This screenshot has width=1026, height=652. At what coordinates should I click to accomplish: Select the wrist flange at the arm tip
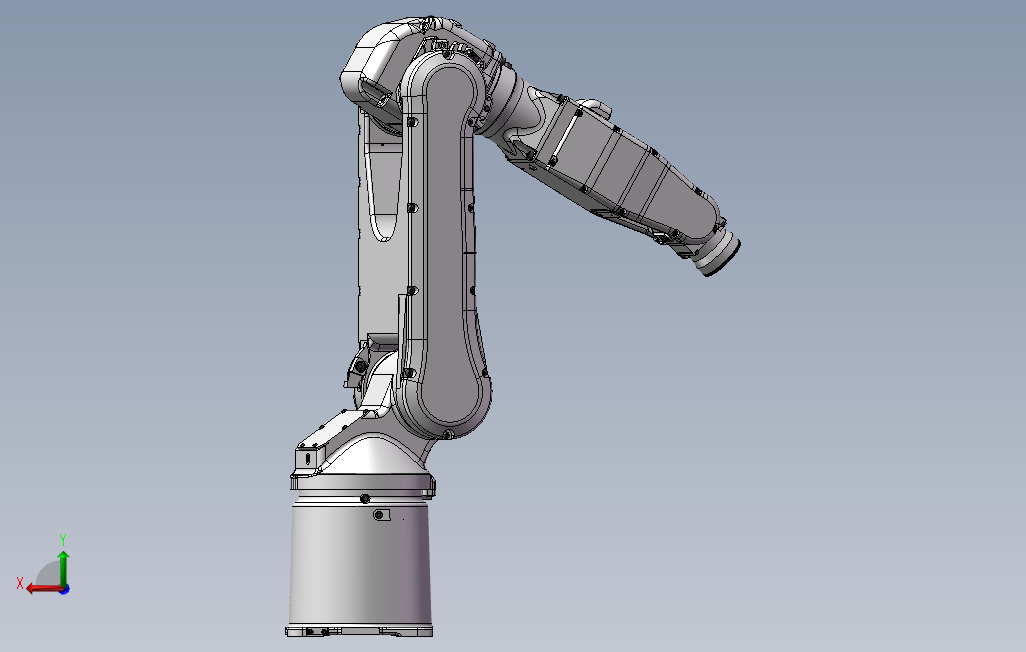[x=718, y=251]
